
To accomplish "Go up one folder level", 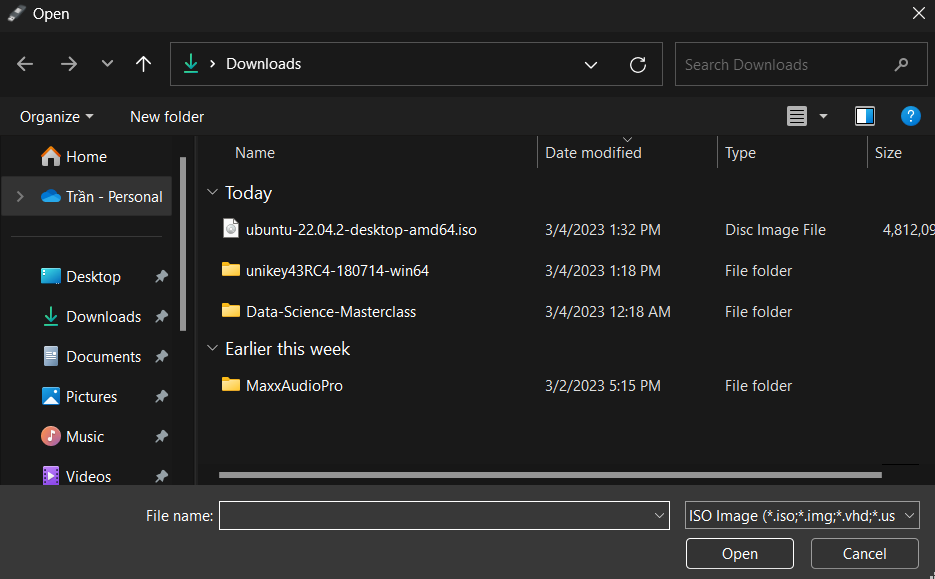I will 143,64.
